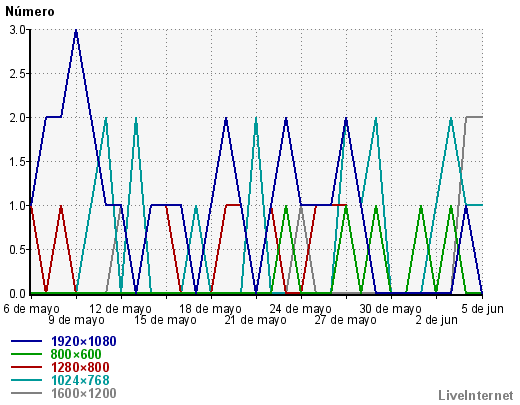This screenshot has height=405, width=520.
Task: Click the green 800×600 legend line
Action: click(26, 354)
